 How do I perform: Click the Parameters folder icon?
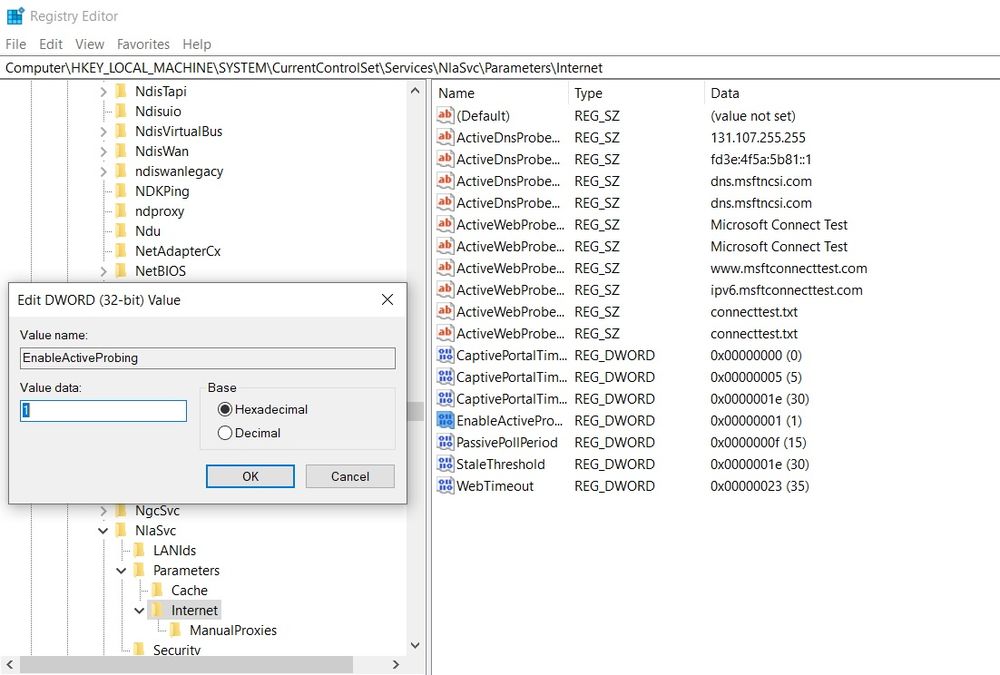139,570
